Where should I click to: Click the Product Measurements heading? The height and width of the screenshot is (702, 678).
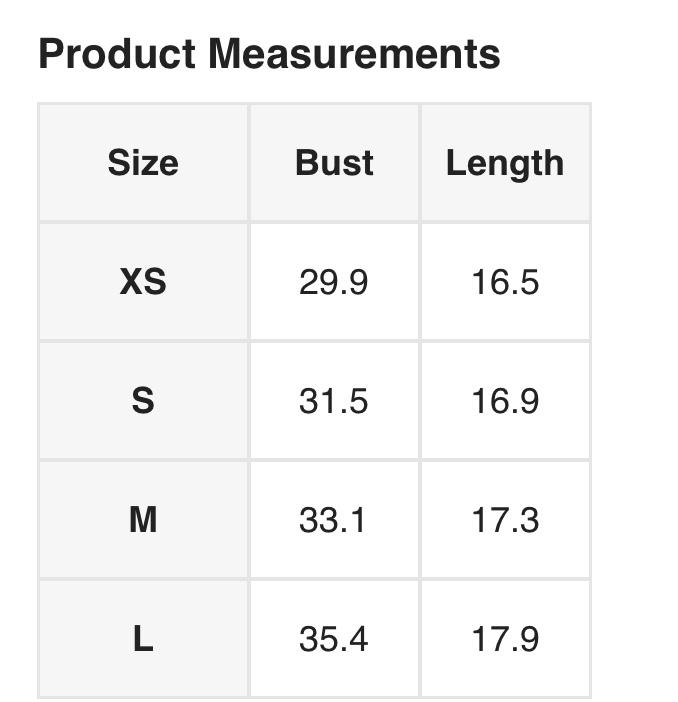click(269, 54)
